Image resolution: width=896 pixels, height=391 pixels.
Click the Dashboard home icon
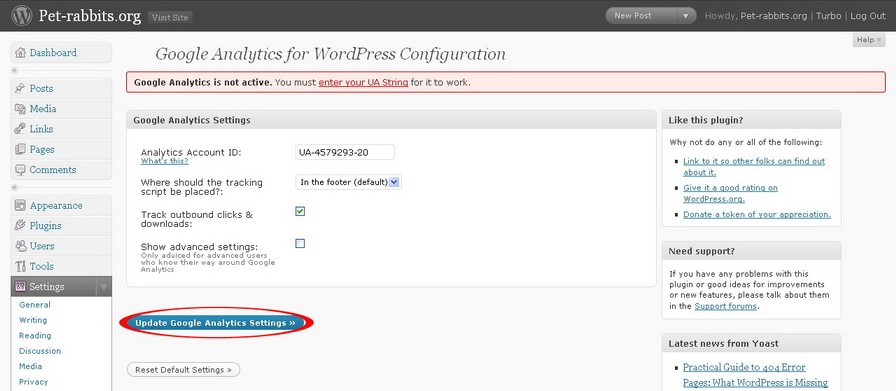tap(21, 53)
